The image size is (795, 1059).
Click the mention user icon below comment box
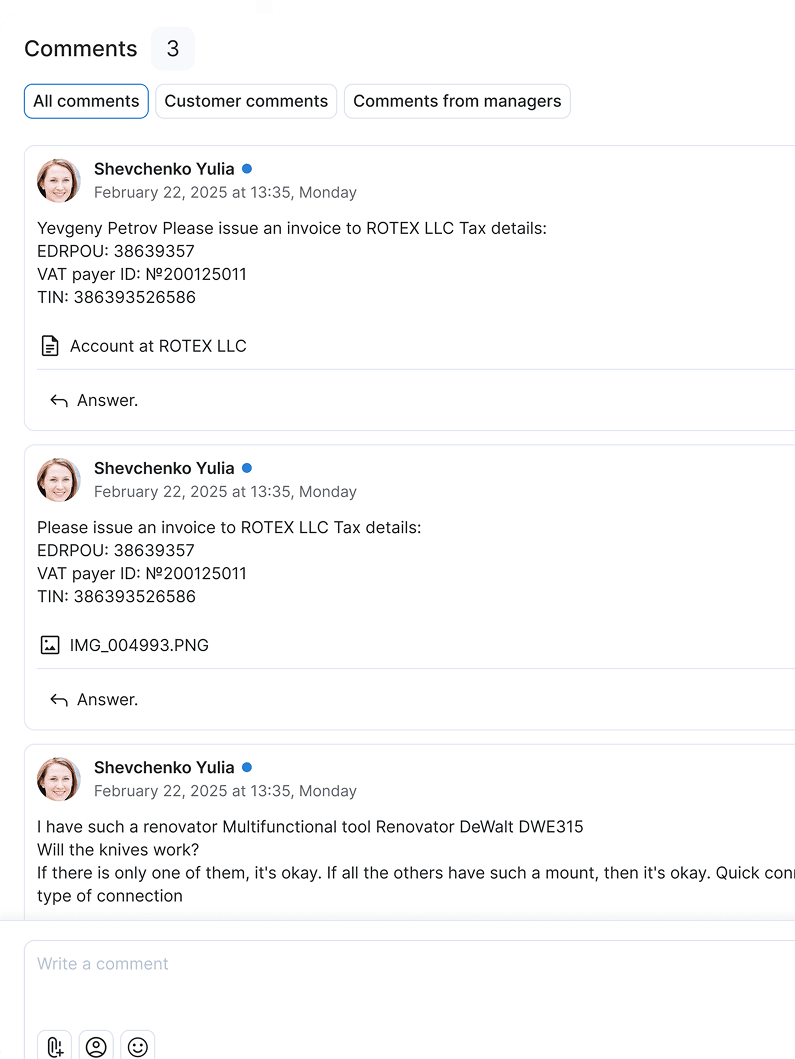pyautogui.click(x=96, y=1046)
